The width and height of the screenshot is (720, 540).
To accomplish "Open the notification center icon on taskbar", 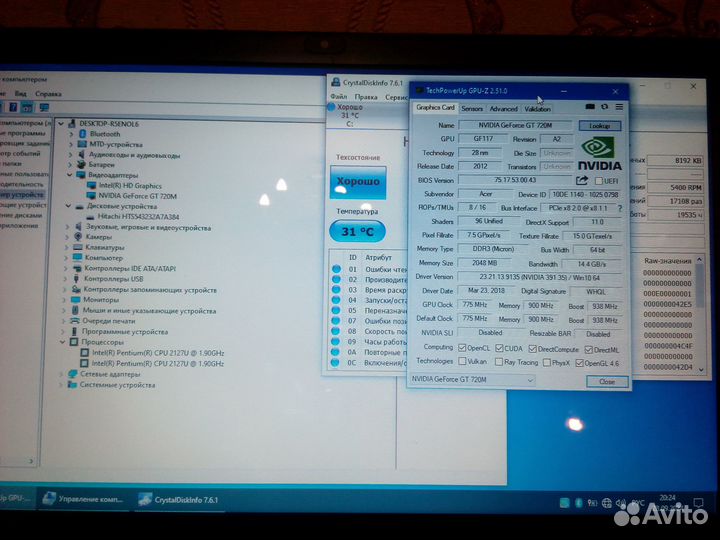I will point(698,503).
